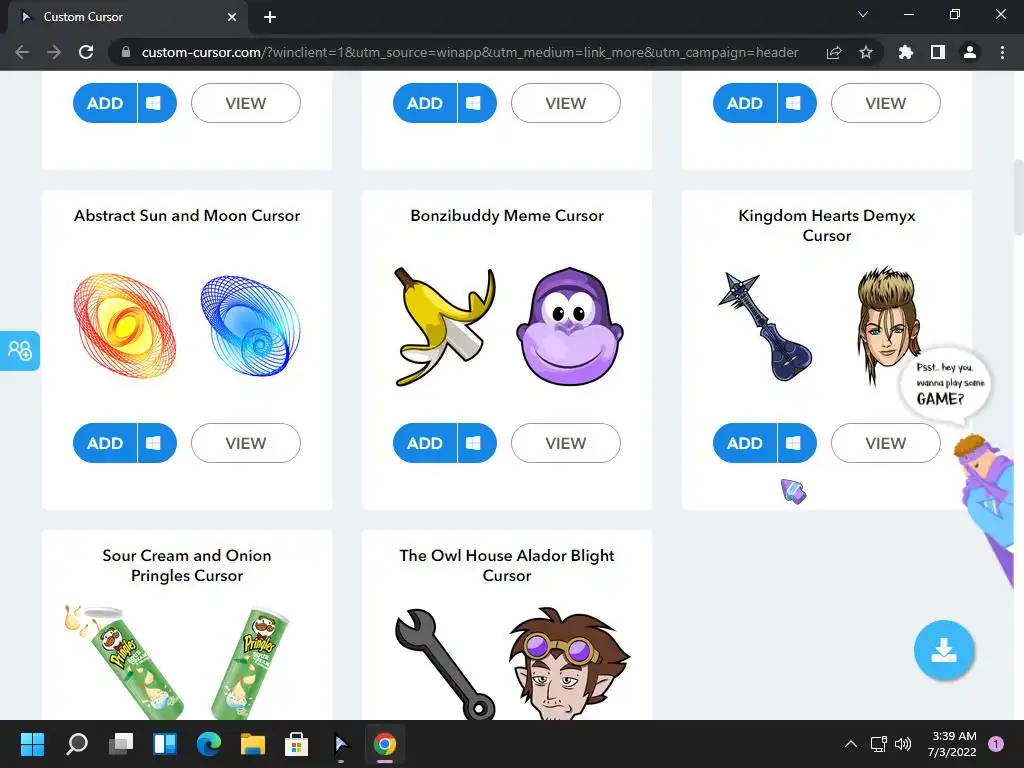Select the banana cursor image
Image resolution: width=1024 pixels, height=768 pixels.
pyautogui.click(x=444, y=326)
